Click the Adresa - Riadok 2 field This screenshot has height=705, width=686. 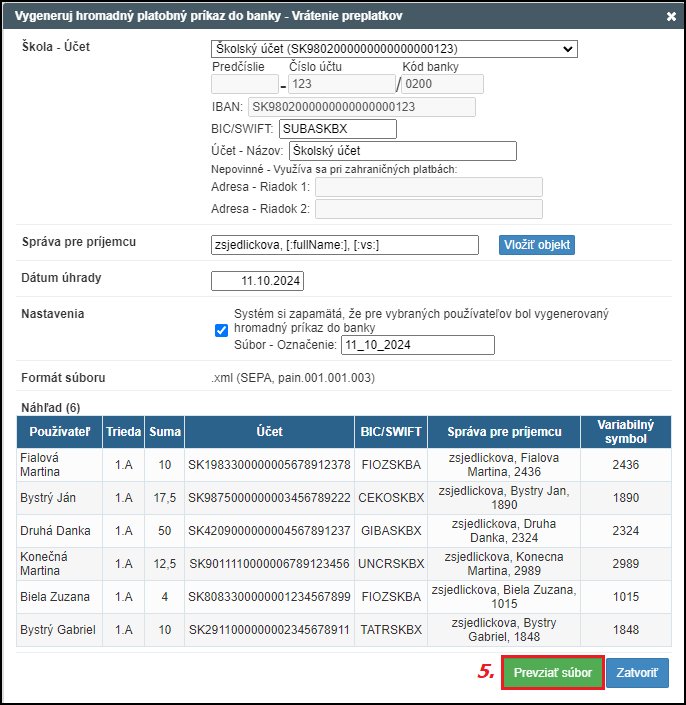(x=429, y=209)
